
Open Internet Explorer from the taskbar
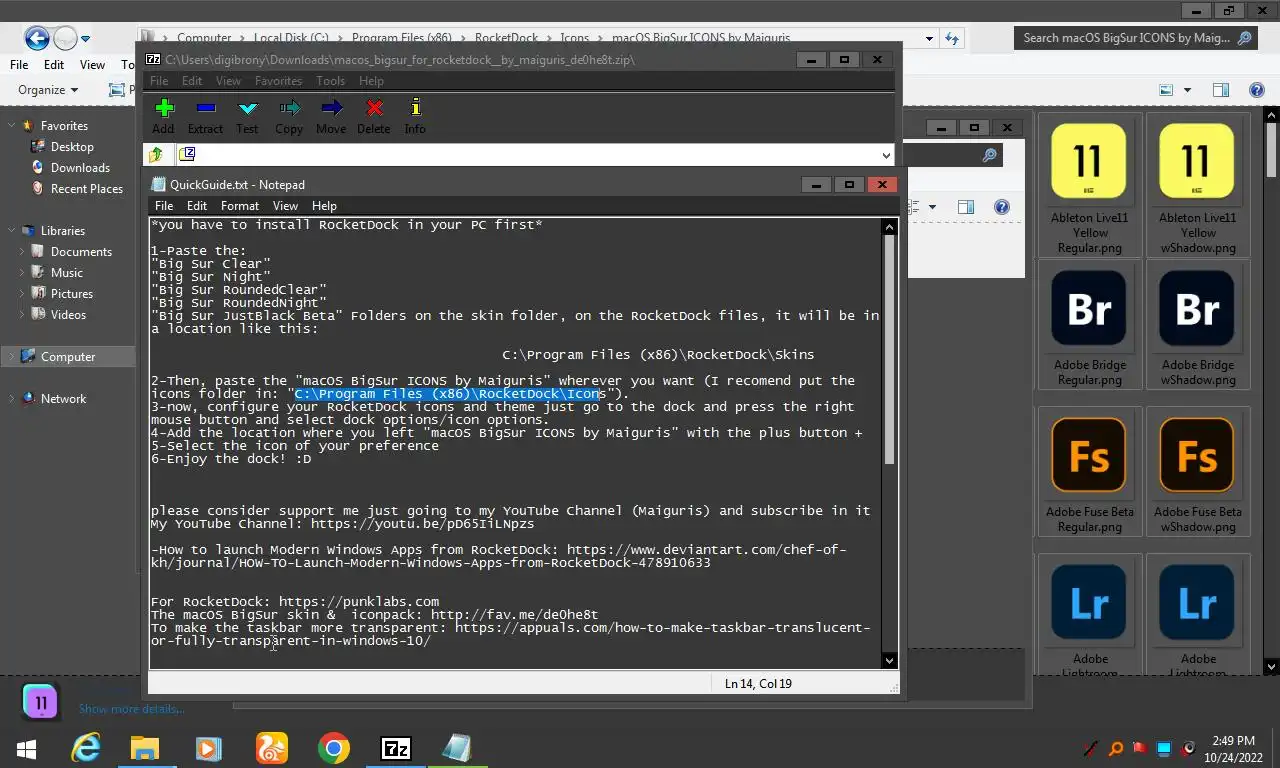pyautogui.click(x=87, y=748)
